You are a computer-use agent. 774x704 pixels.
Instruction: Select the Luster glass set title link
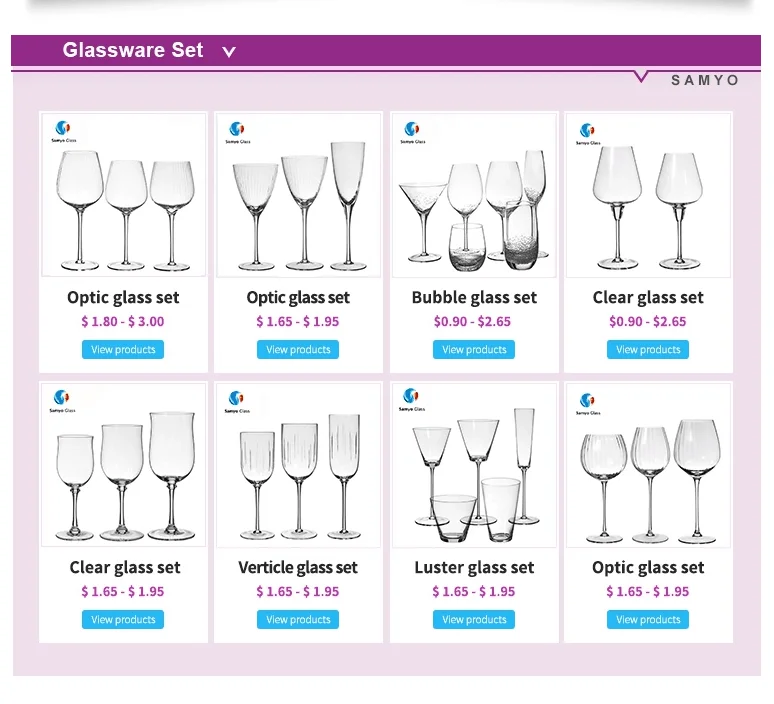tap(474, 568)
